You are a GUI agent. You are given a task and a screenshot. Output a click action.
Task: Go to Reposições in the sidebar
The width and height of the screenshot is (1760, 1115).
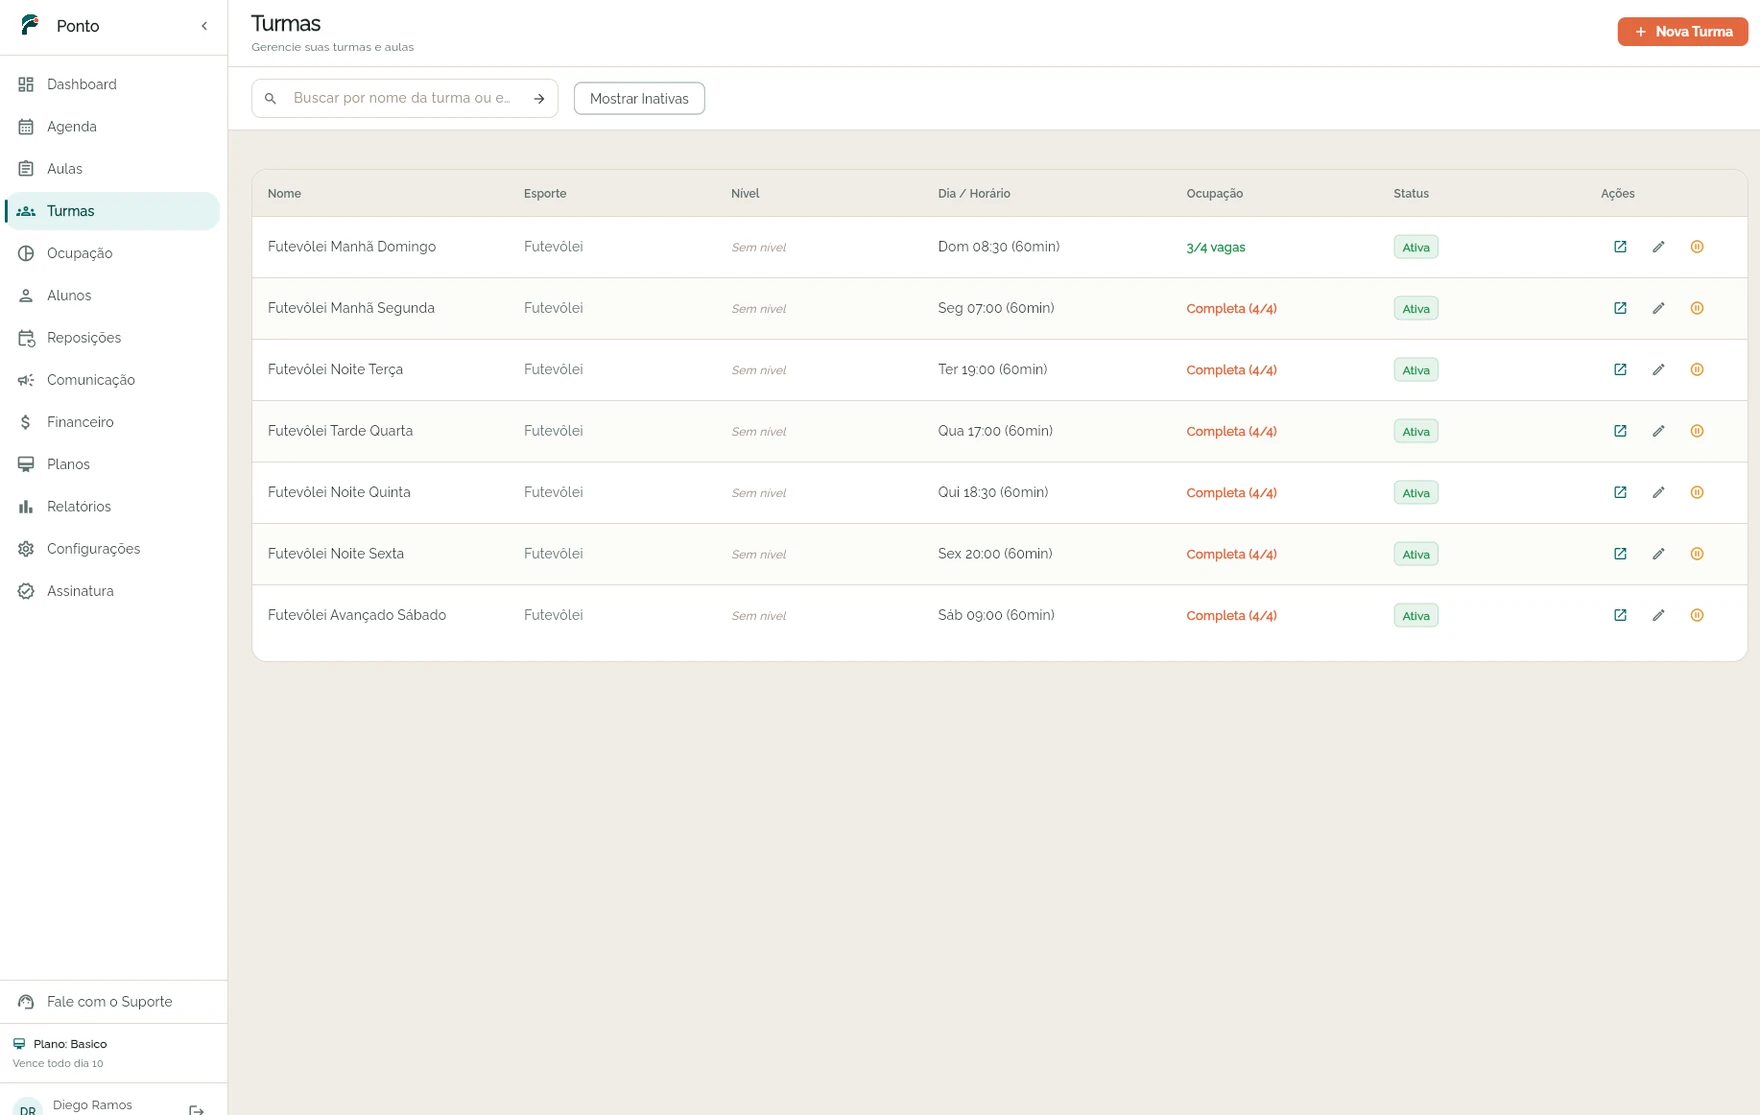113,338
